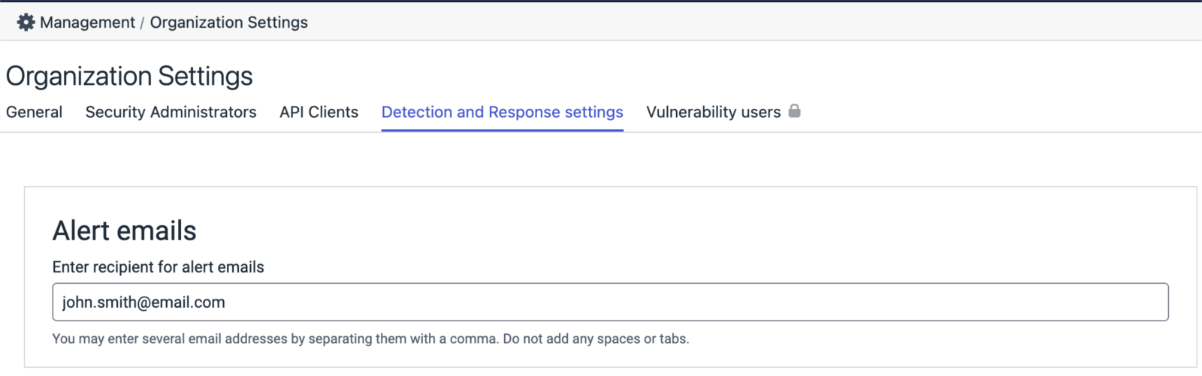1202x376 pixels.
Task: Open the General tab
Action: [x=34, y=112]
